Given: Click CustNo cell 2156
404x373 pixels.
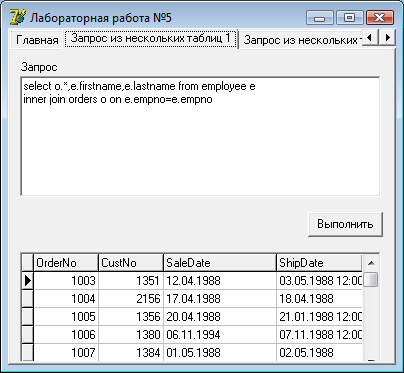Looking at the screenshot, I should coord(131,299).
